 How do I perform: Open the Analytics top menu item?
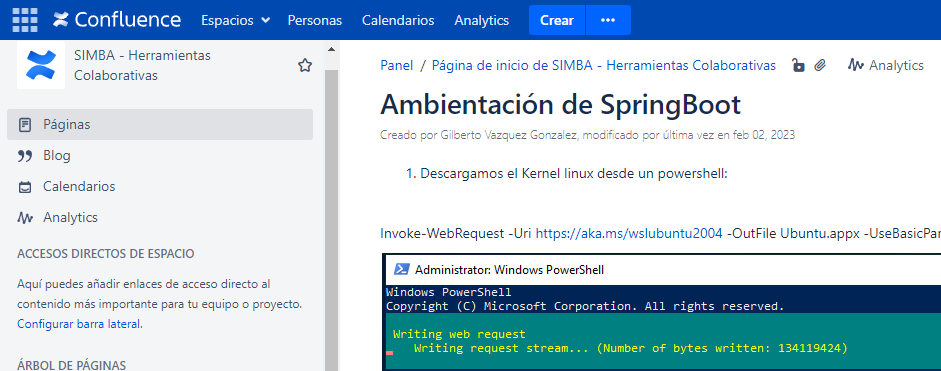481,20
